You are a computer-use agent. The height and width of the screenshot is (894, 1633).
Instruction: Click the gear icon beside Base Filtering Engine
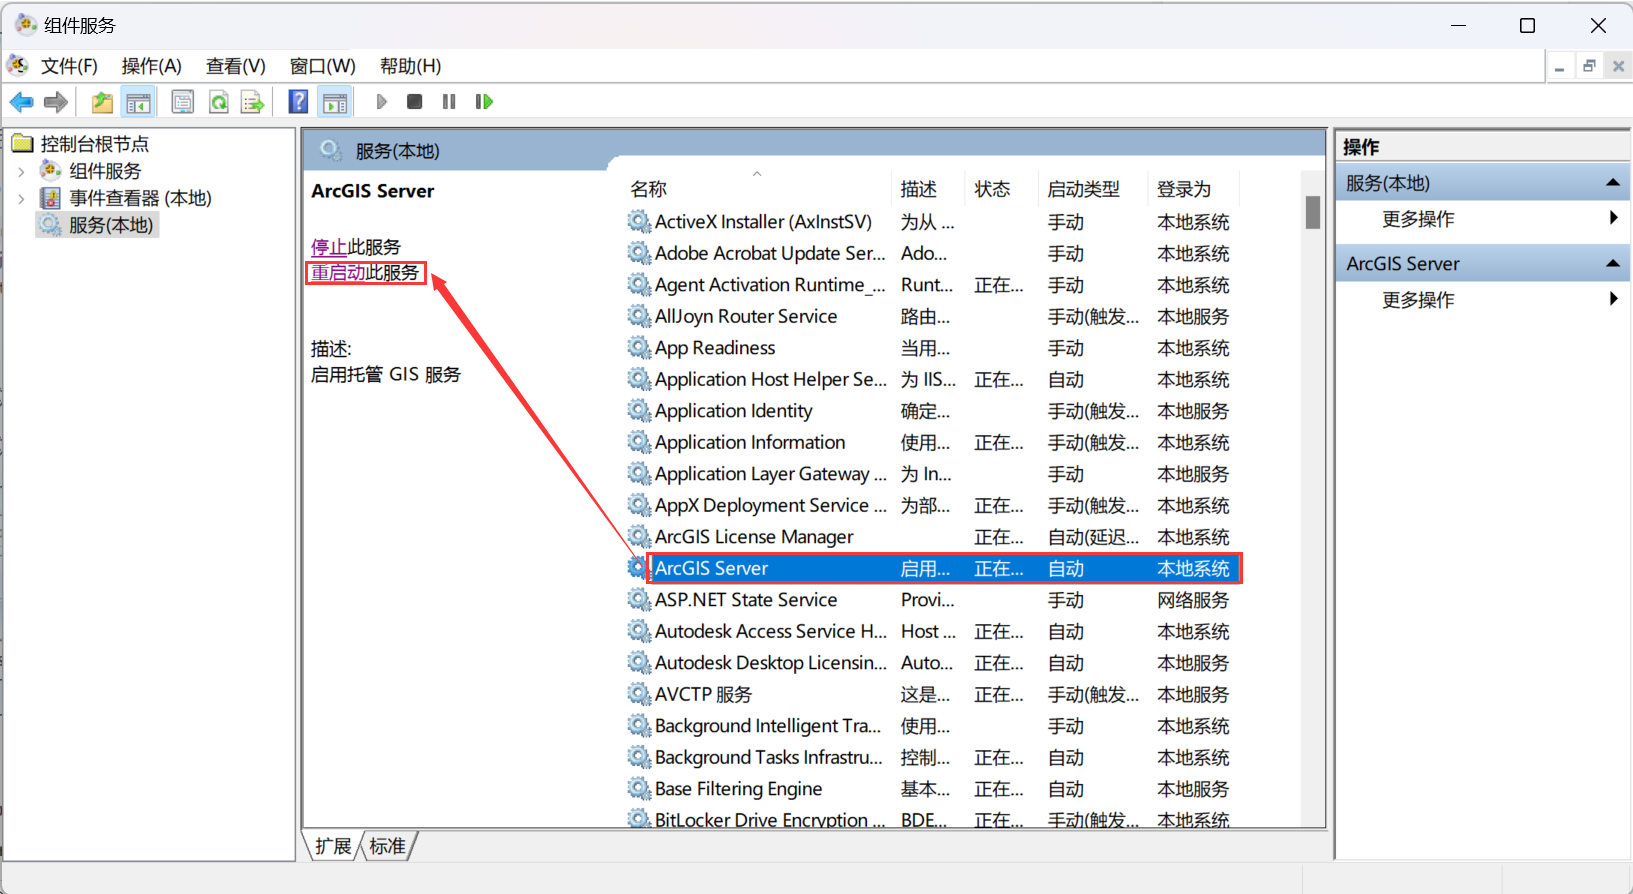coord(639,788)
